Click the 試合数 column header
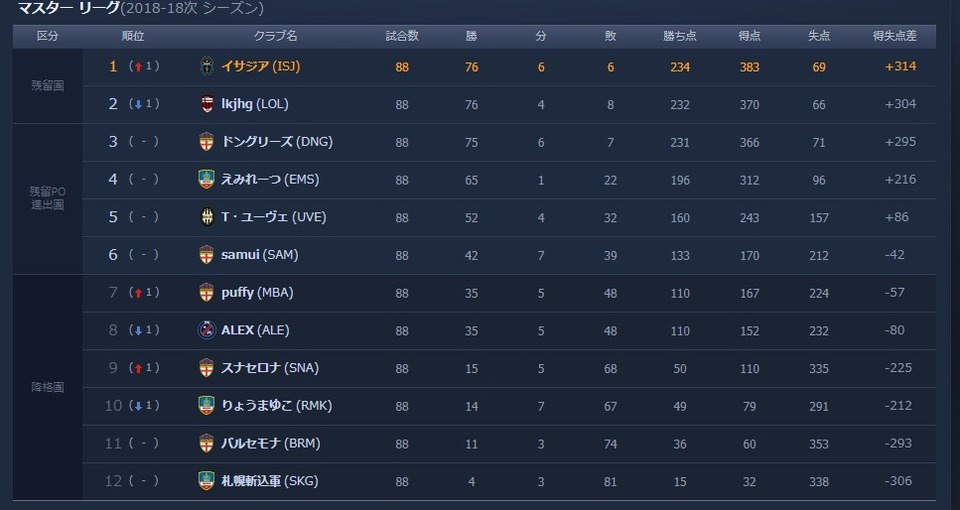The width and height of the screenshot is (960, 510). point(402,36)
